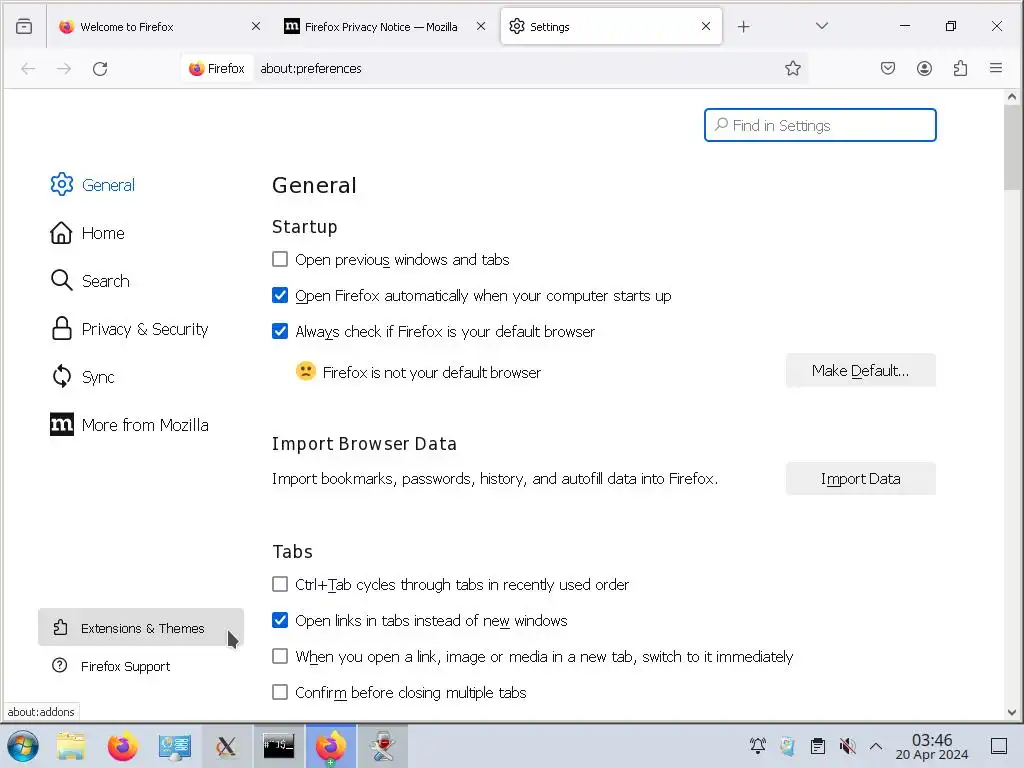The image size is (1024, 768).
Task: Open computer management icon on taskbar
Action: pyautogui.click(x=174, y=746)
